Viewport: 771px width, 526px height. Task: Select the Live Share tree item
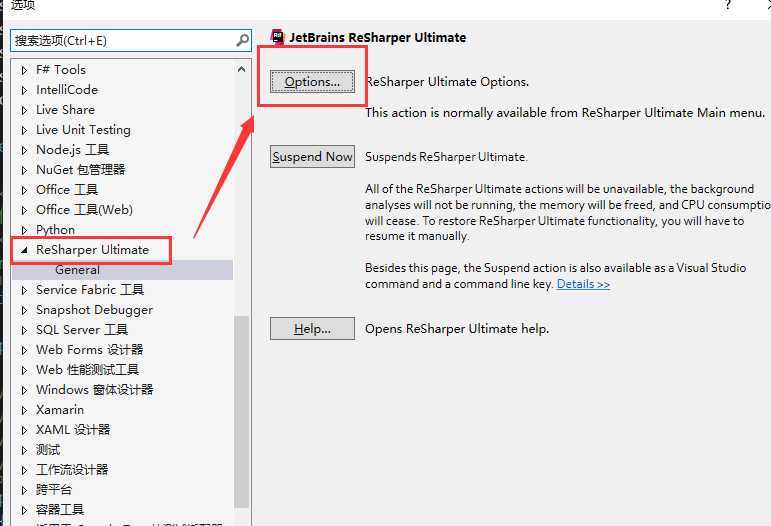pos(65,110)
